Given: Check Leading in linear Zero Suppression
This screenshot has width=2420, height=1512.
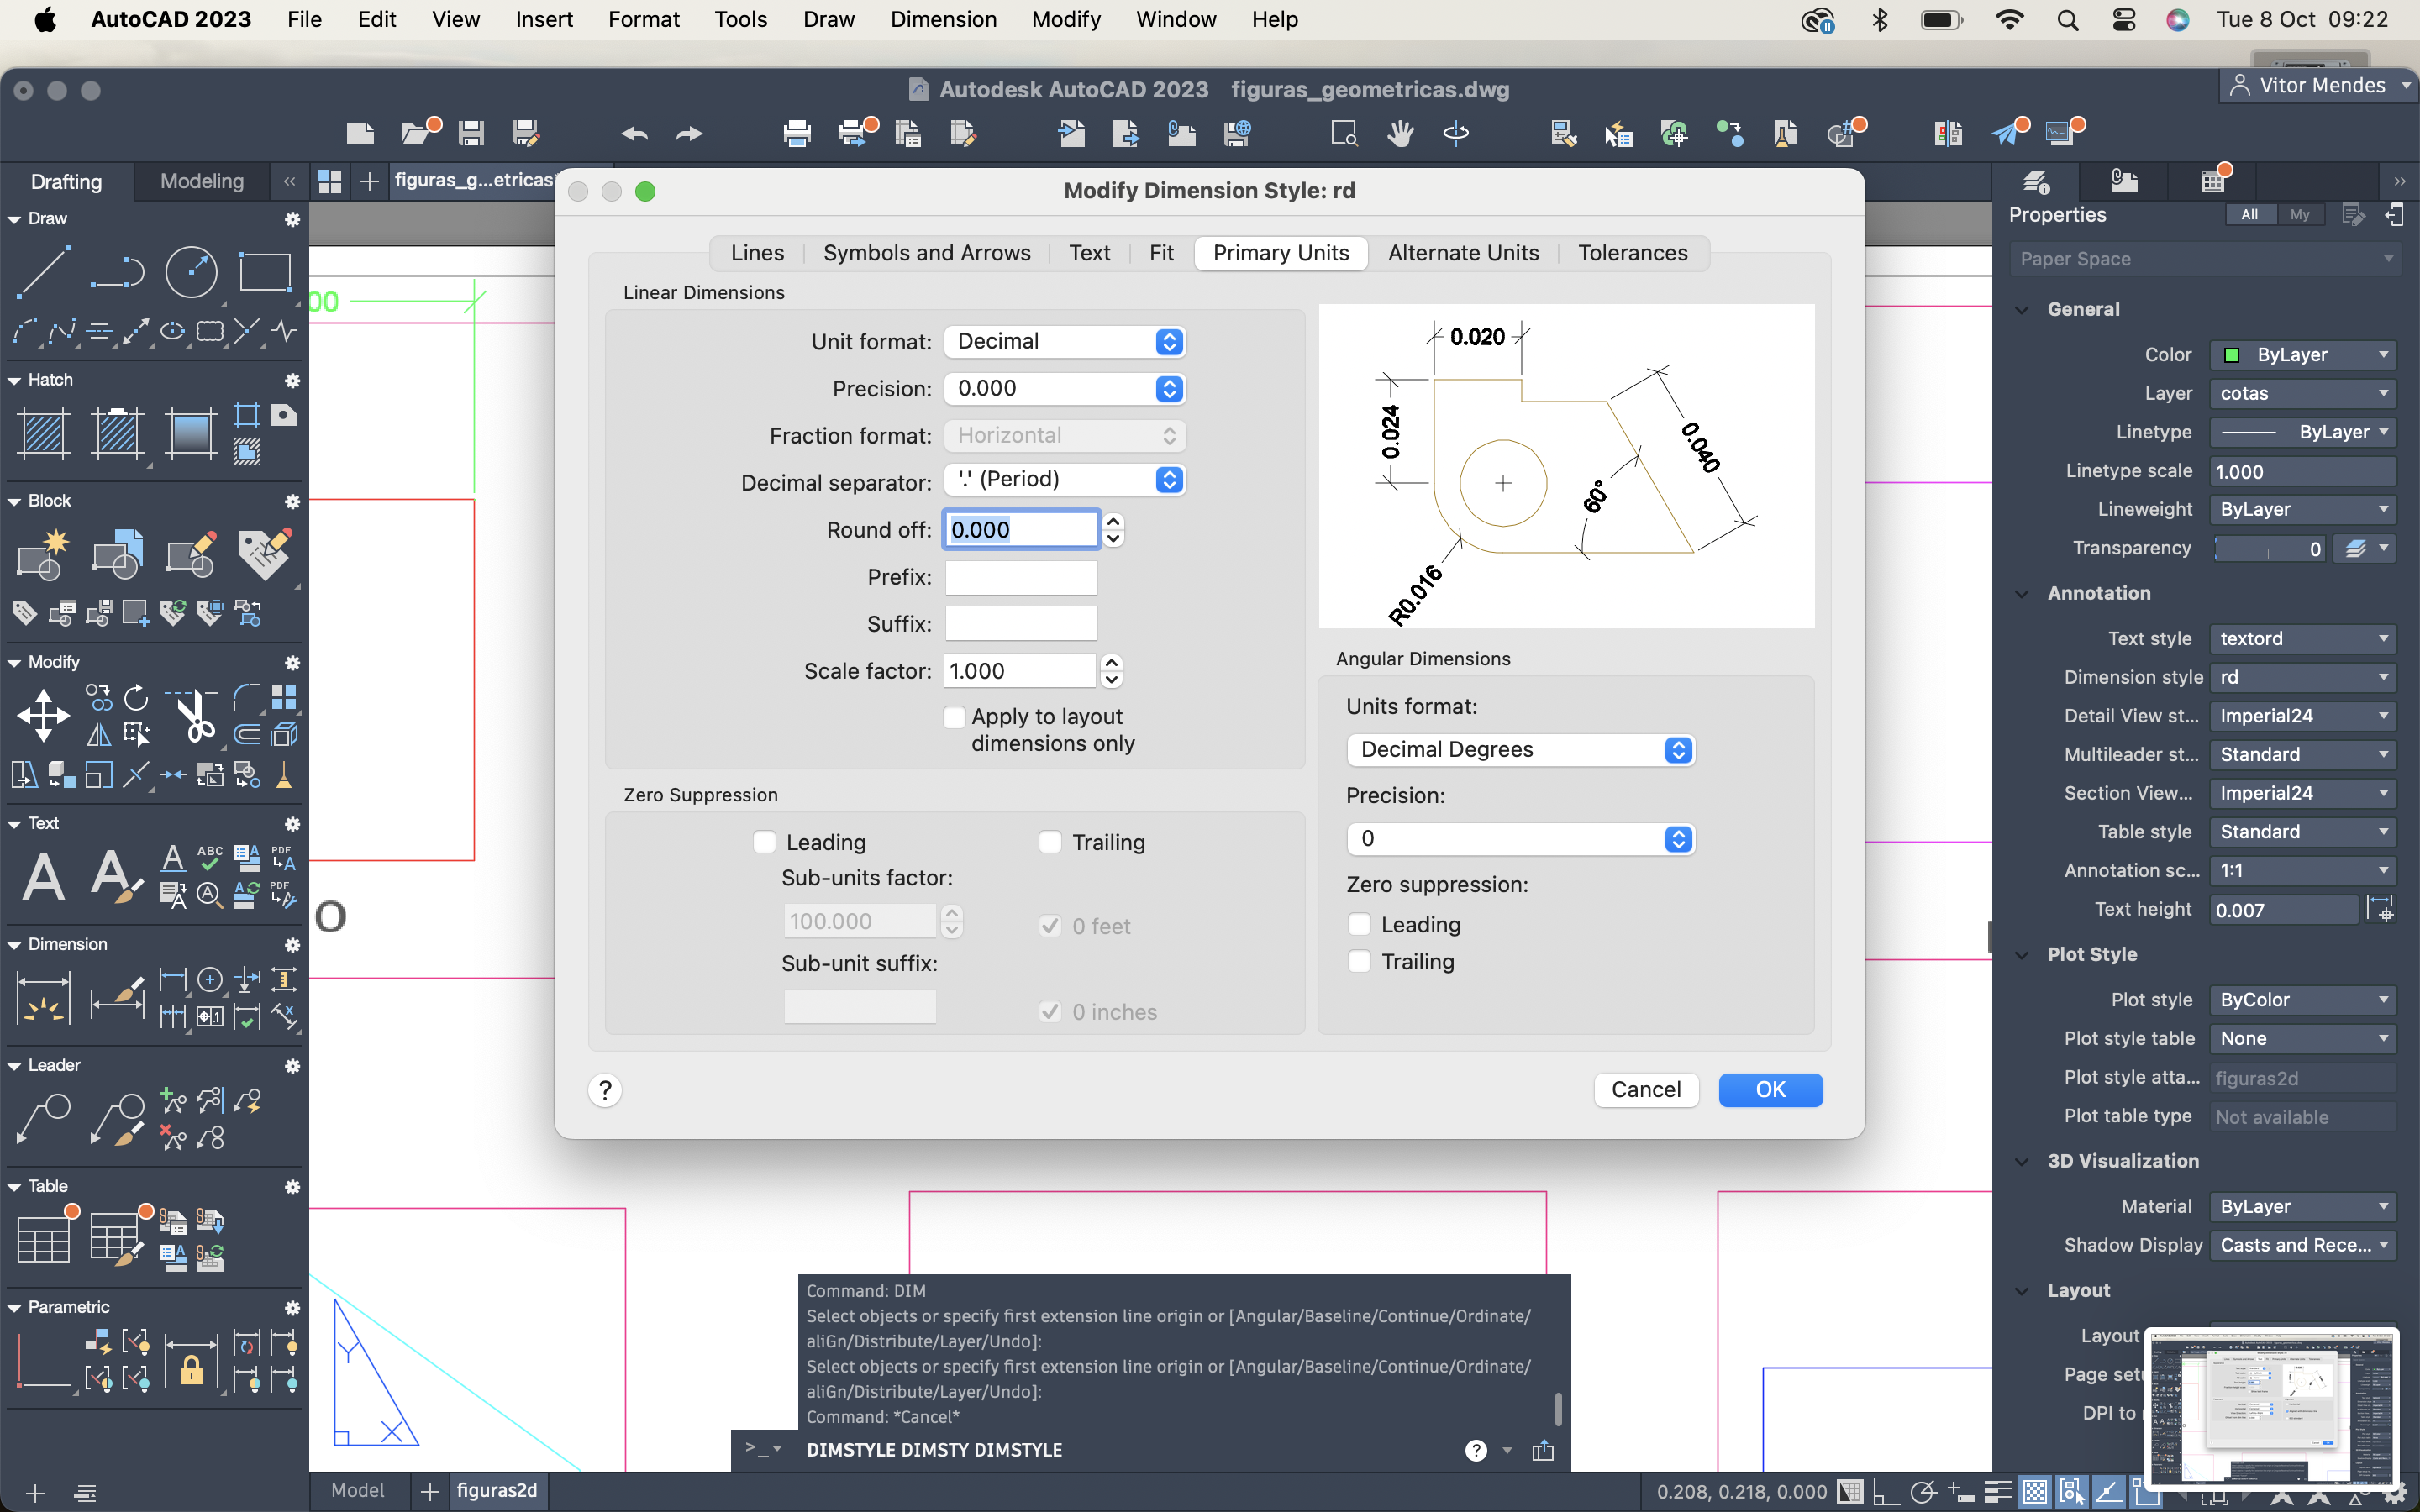Looking at the screenshot, I should point(765,842).
